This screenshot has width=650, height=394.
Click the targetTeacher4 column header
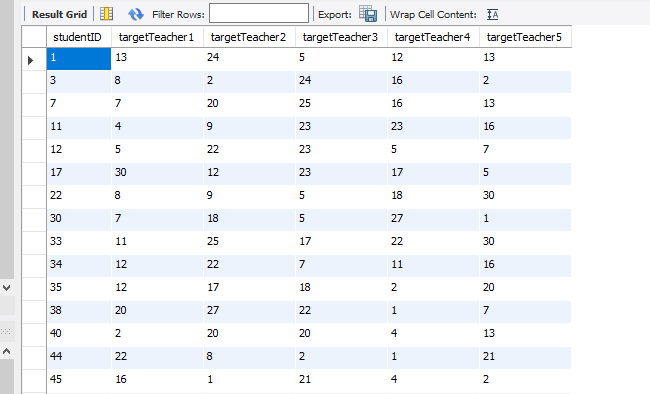click(x=434, y=37)
